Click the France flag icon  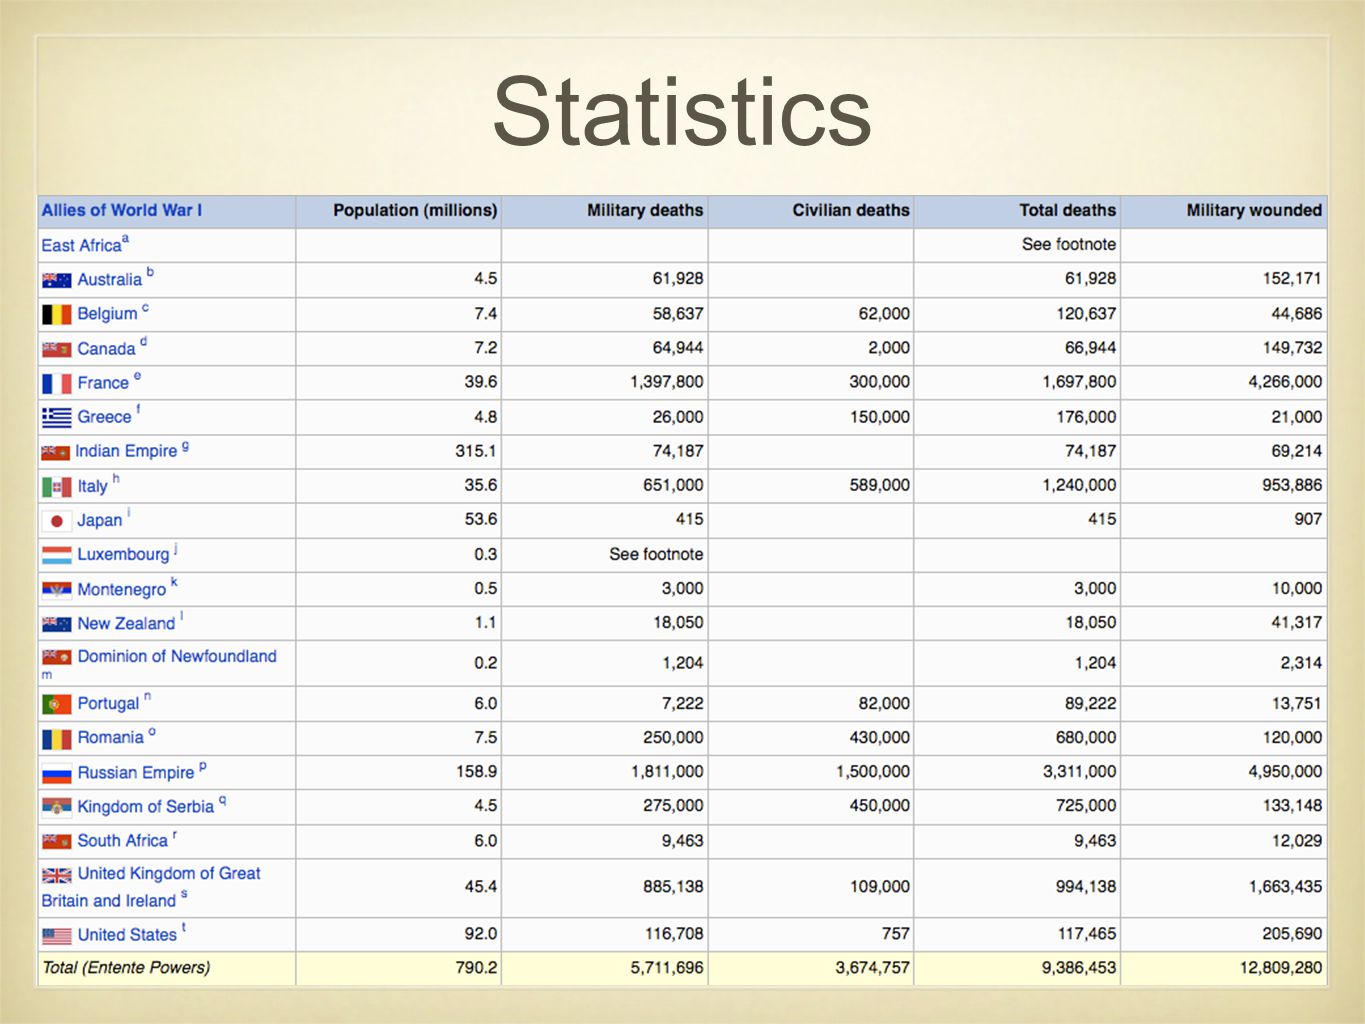pos(56,384)
